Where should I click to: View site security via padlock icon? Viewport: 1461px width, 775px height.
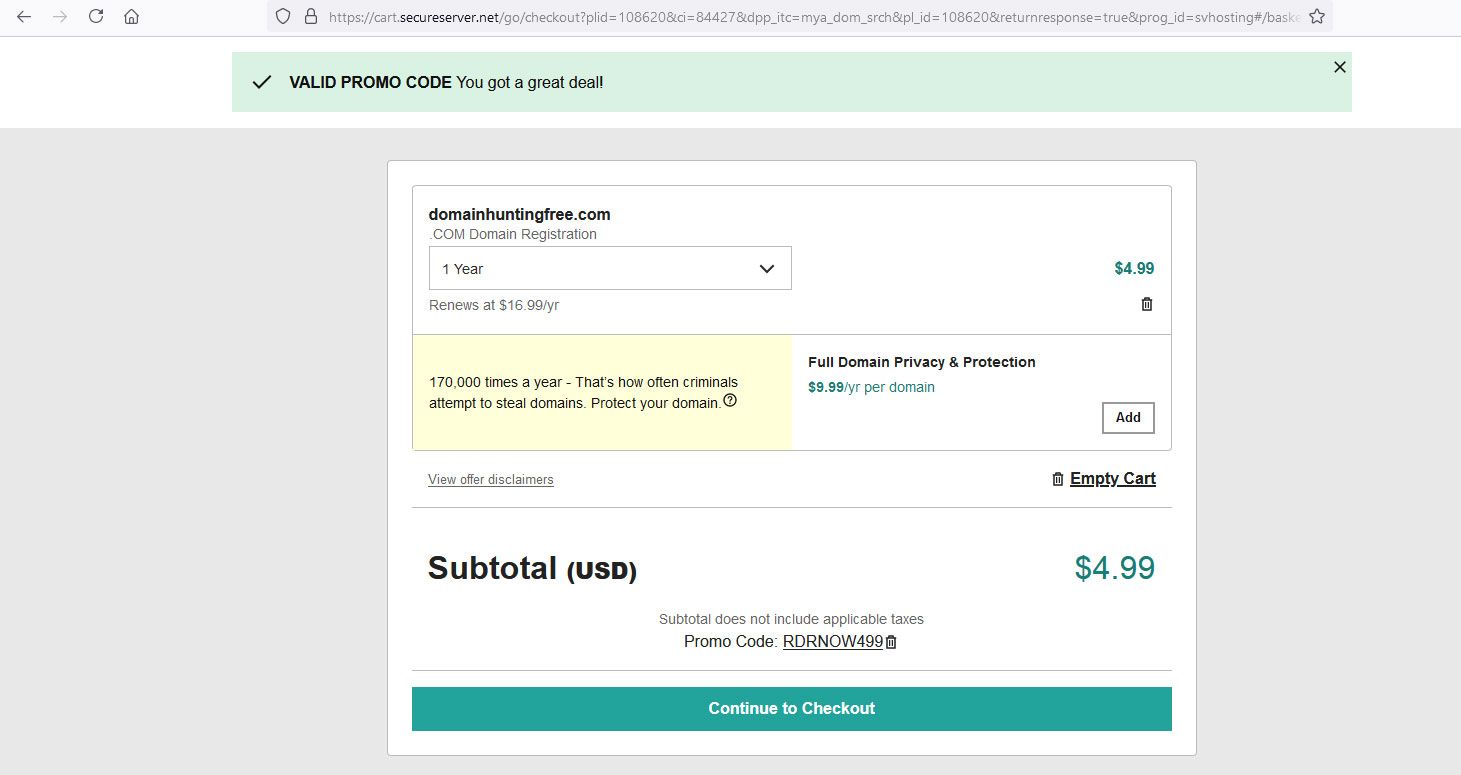(310, 16)
